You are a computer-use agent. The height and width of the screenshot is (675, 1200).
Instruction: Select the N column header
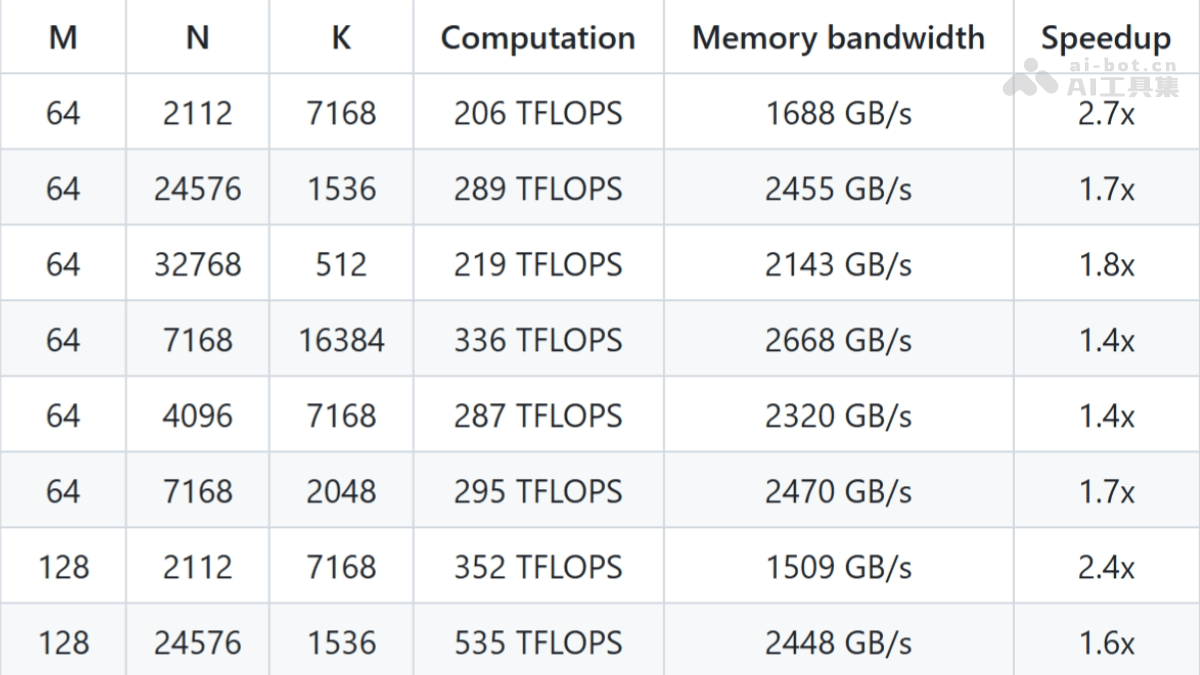[198, 38]
